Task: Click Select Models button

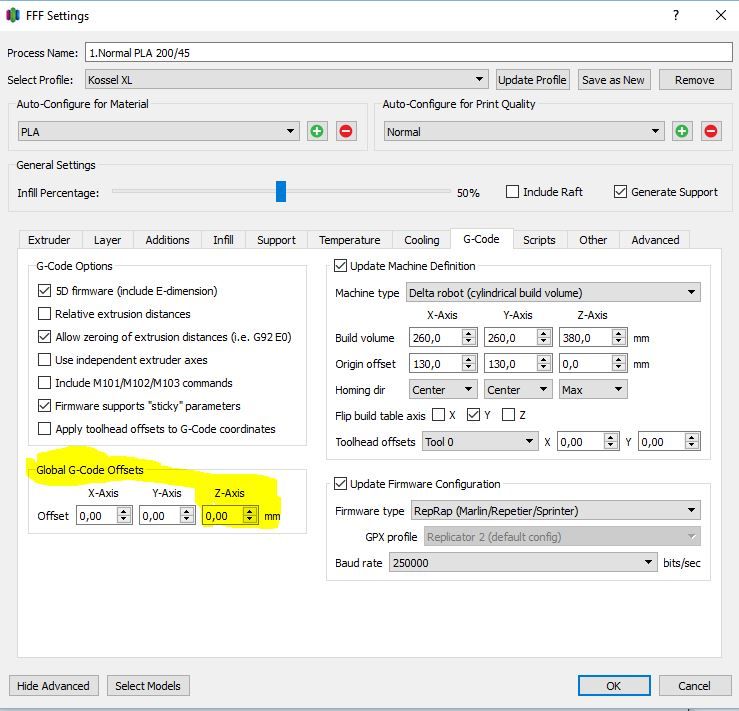Action: click(148, 686)
